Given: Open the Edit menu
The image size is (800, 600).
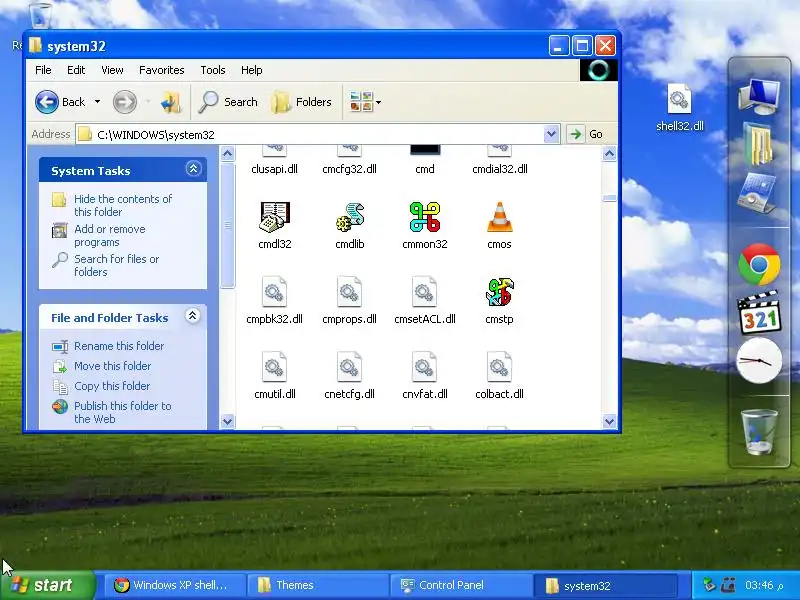Looking at the screenshot, I should [x=76, y=70].
